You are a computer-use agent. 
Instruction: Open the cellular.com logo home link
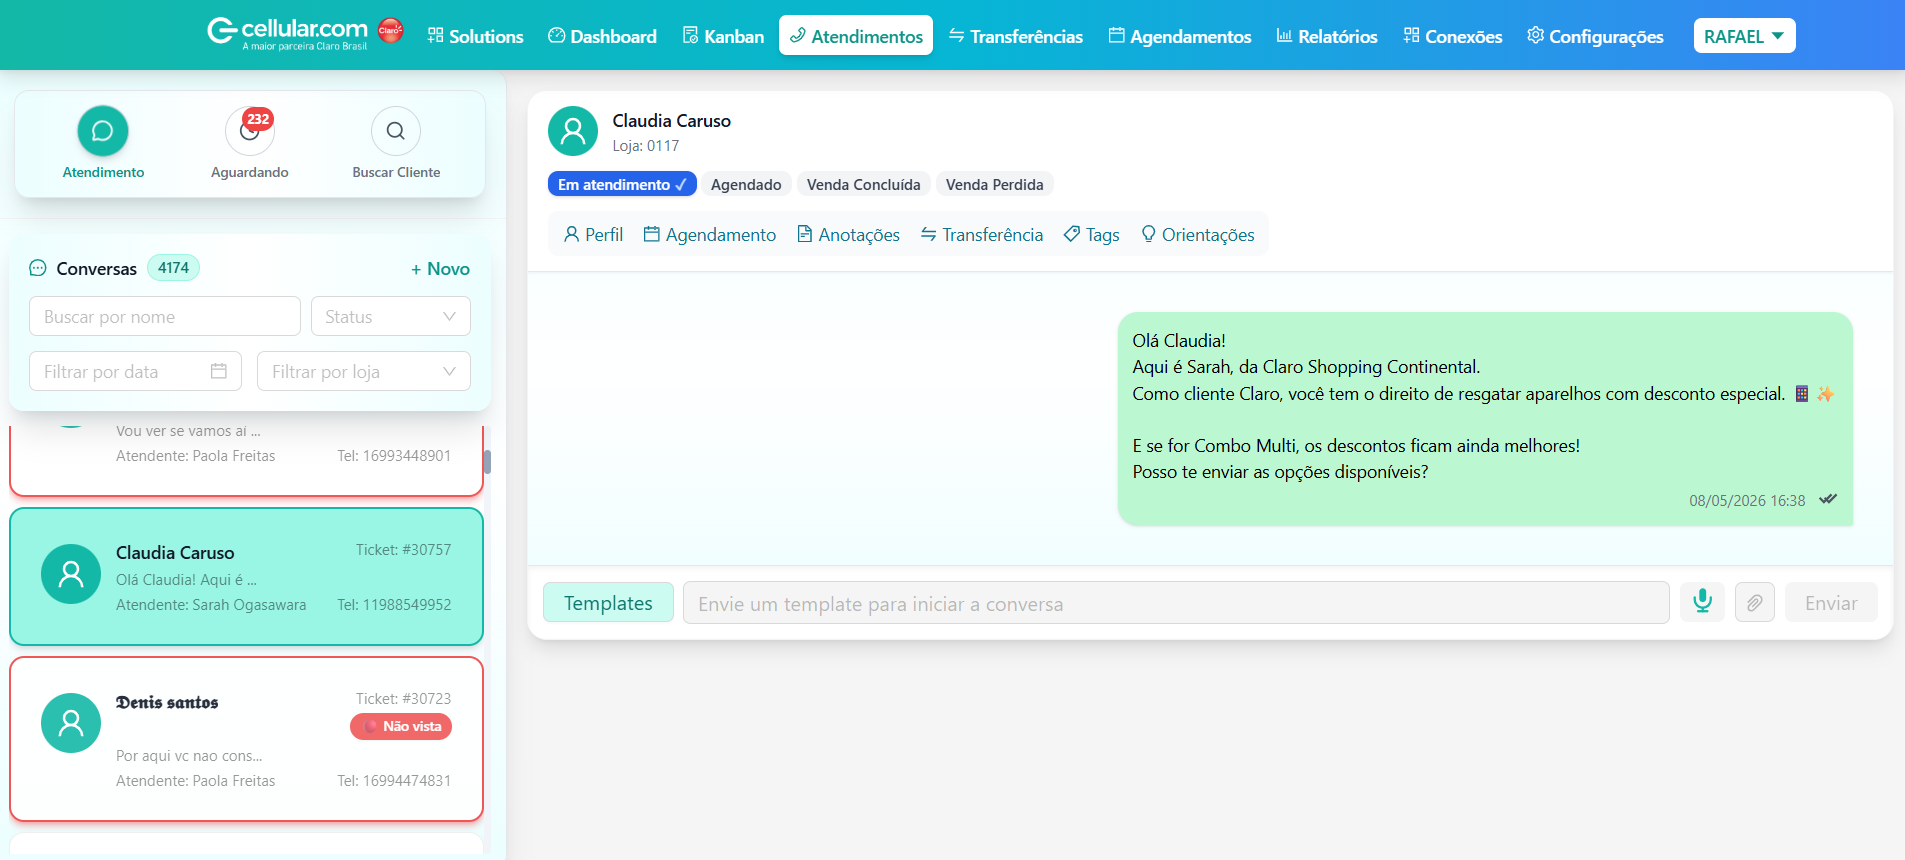click(x=287, y=33)
